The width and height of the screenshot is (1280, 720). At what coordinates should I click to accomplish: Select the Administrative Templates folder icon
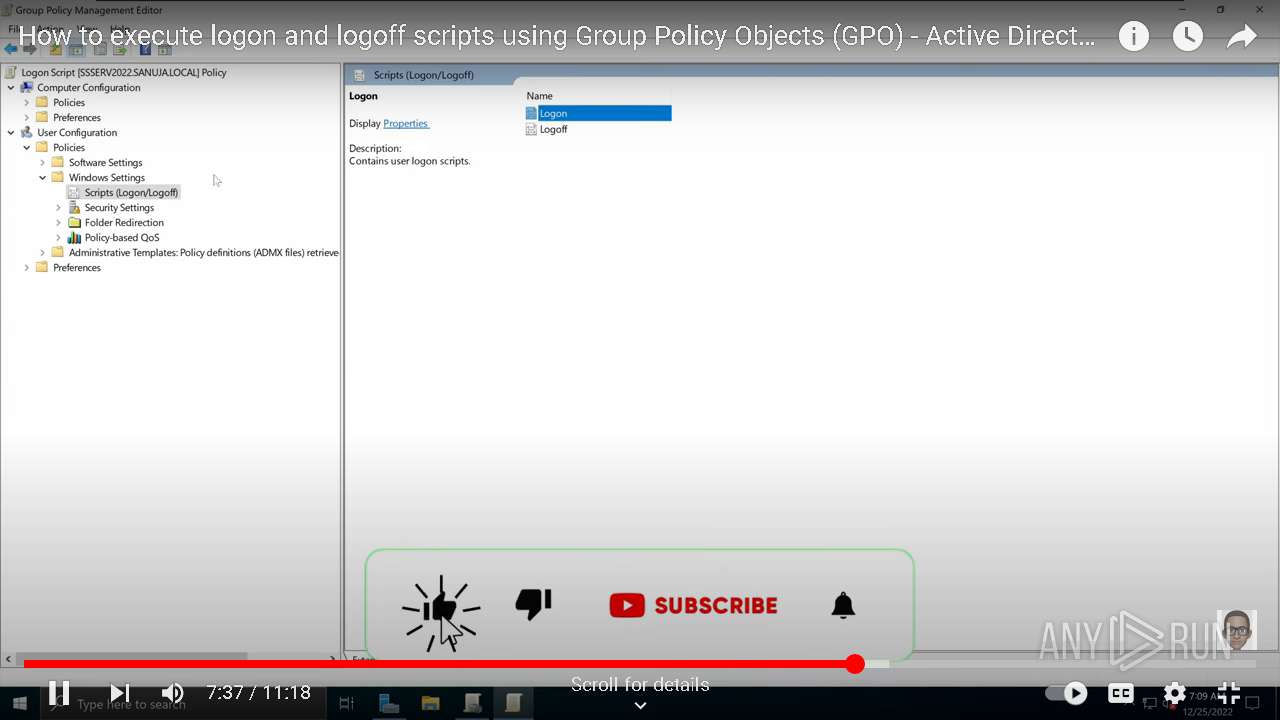[58, 252]
